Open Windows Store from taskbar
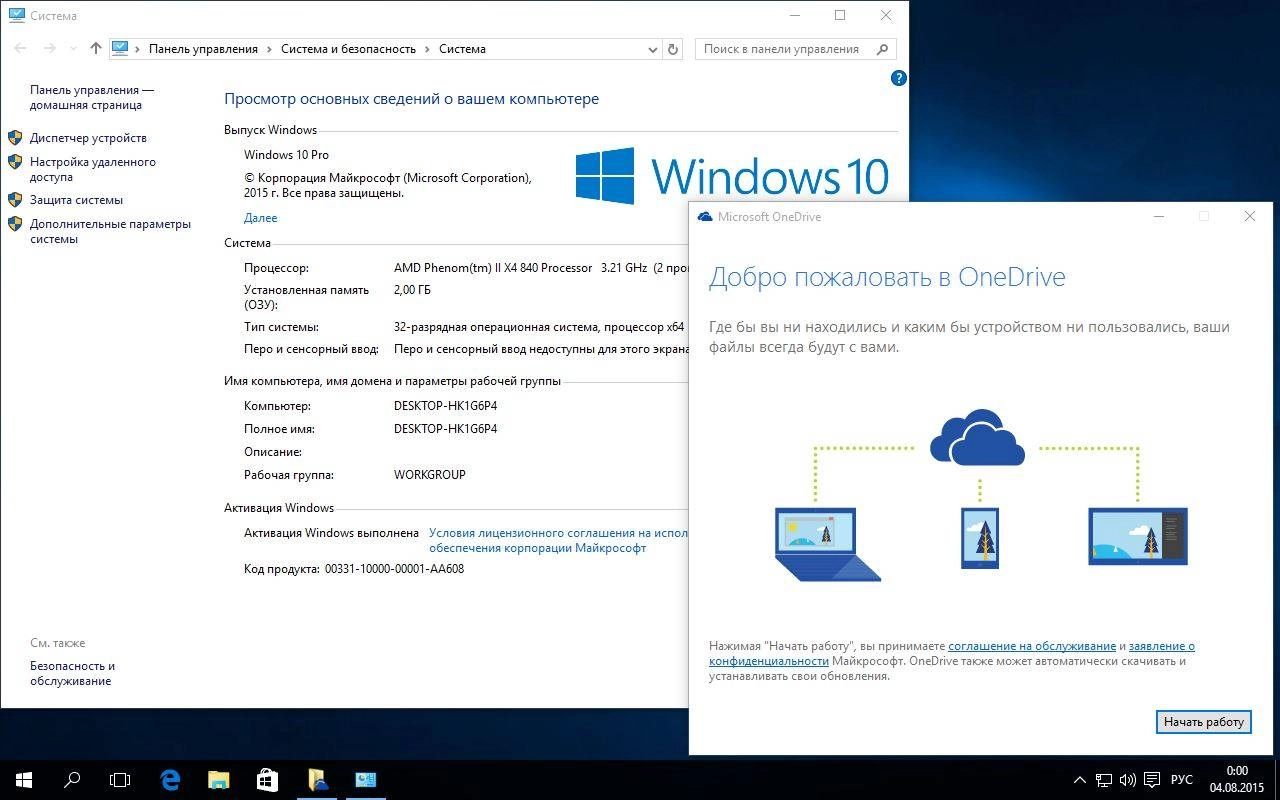1280x800 pixels. pos(267,779)
